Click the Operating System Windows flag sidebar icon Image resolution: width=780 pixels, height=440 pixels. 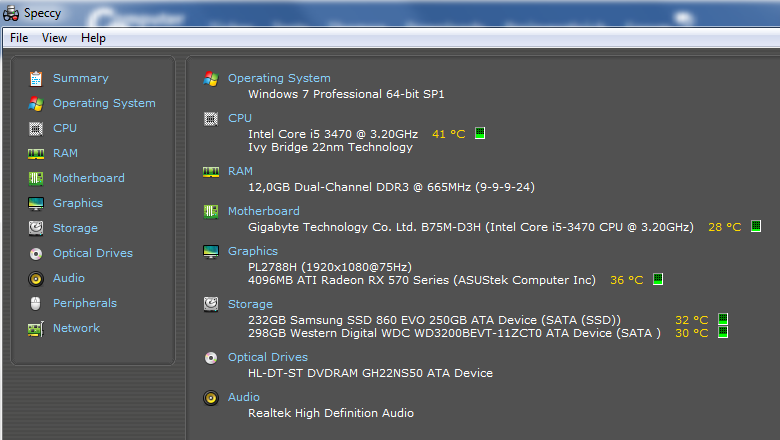[36, 103]
